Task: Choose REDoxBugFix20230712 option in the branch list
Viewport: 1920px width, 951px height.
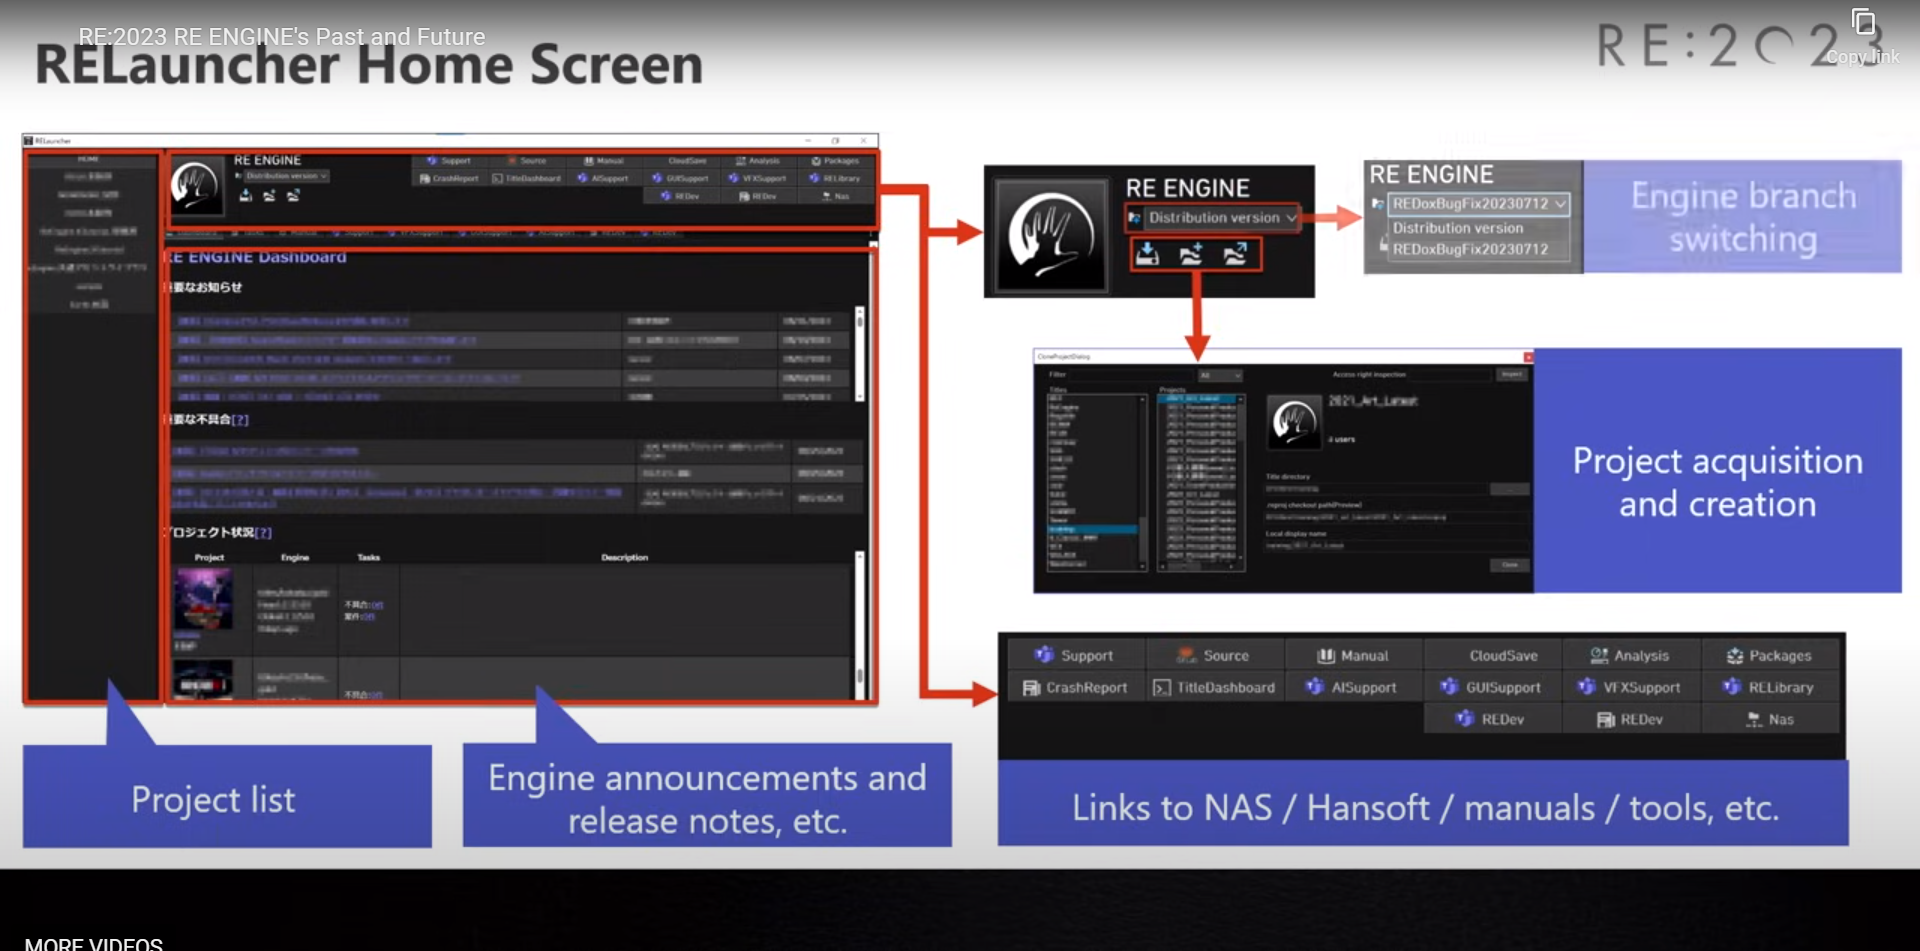Action: [x=1470, y=249]
